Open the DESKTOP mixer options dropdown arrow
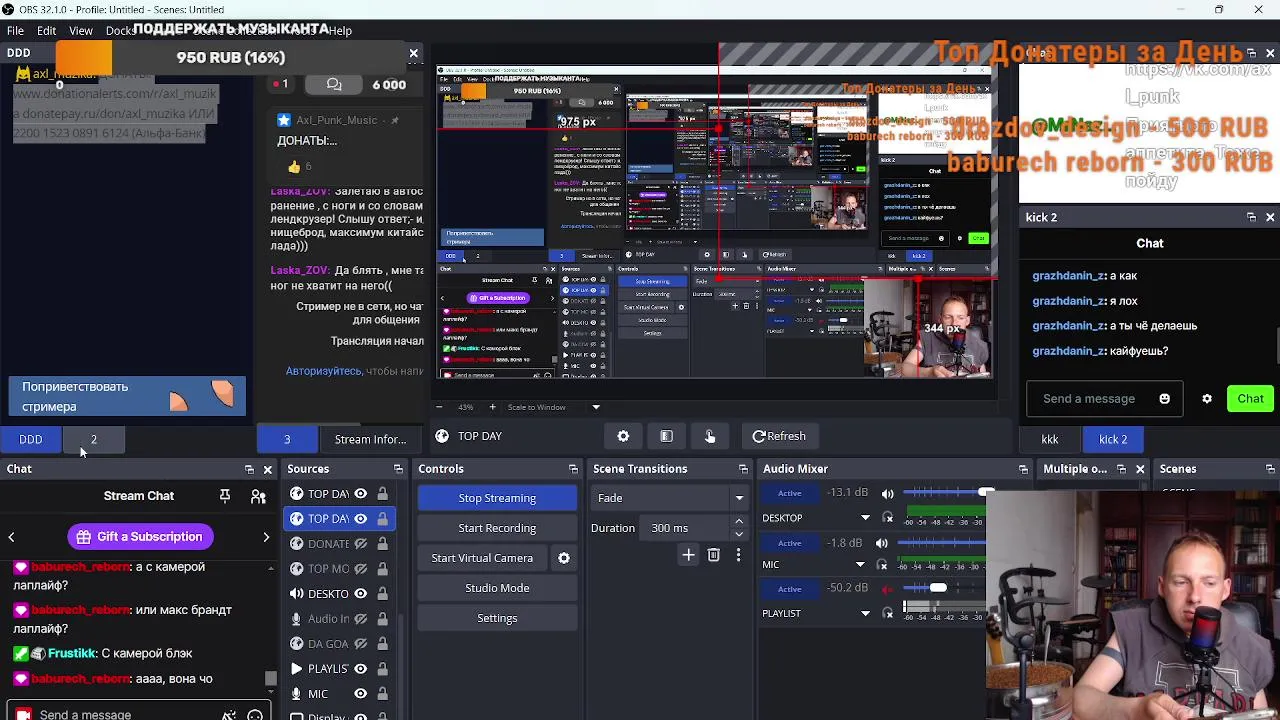The width and height of the screenshot is (1280, 720). [865, 518]
